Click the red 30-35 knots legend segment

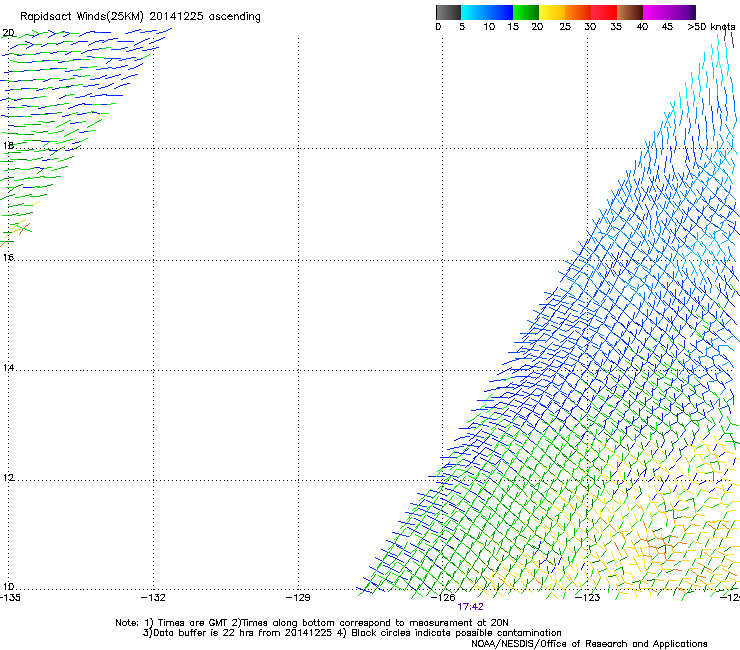coord(604,12)
